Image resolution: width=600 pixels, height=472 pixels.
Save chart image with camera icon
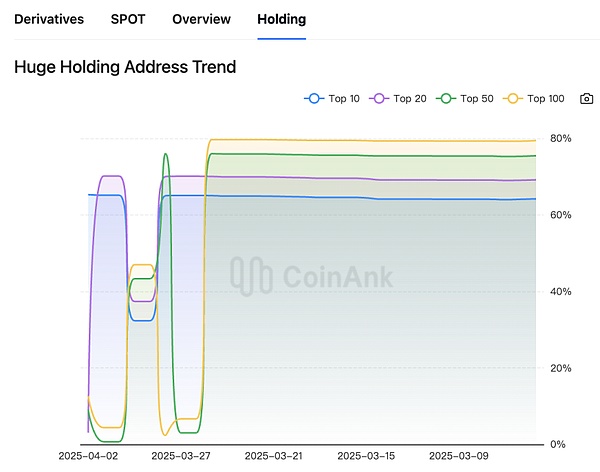[x=587, y=99]
